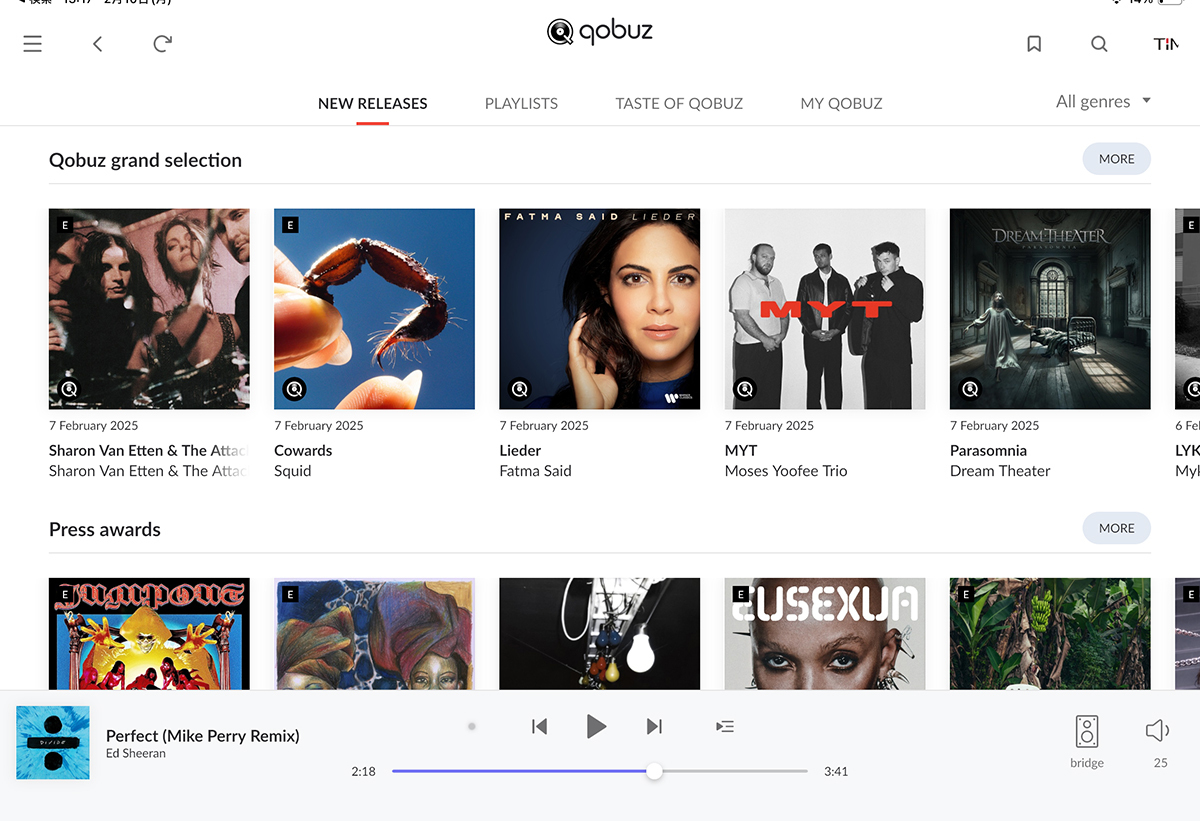Viewport: 1200px width, 821px height.
Task: Click the Qobuz grand selection heading
Action: 145,160
